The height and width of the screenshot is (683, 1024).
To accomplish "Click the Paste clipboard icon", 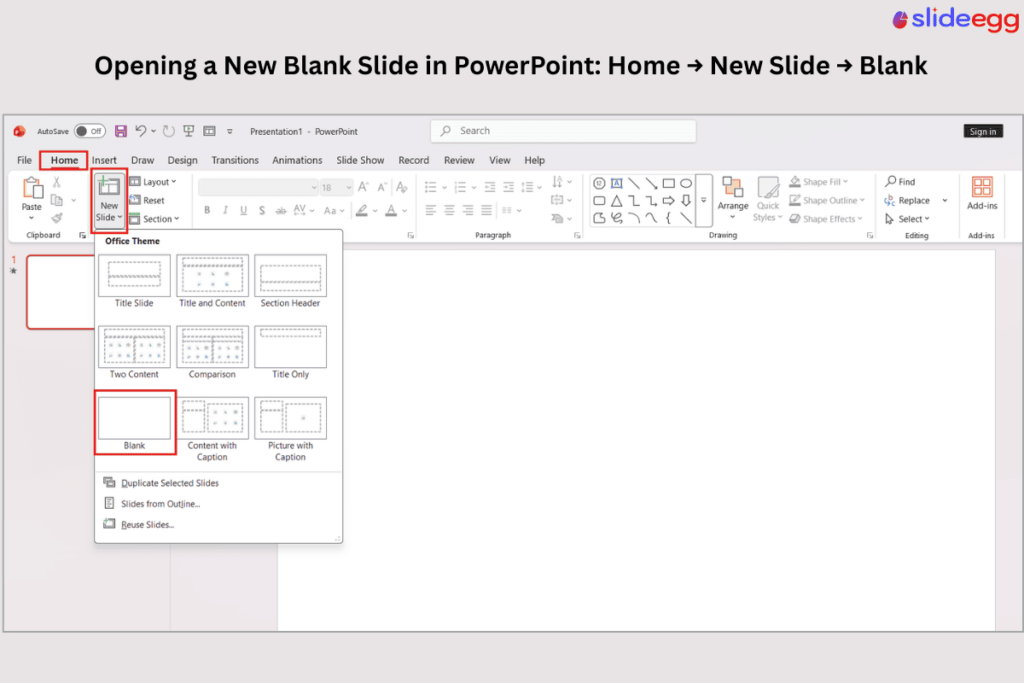I will (x=32, y=188).
